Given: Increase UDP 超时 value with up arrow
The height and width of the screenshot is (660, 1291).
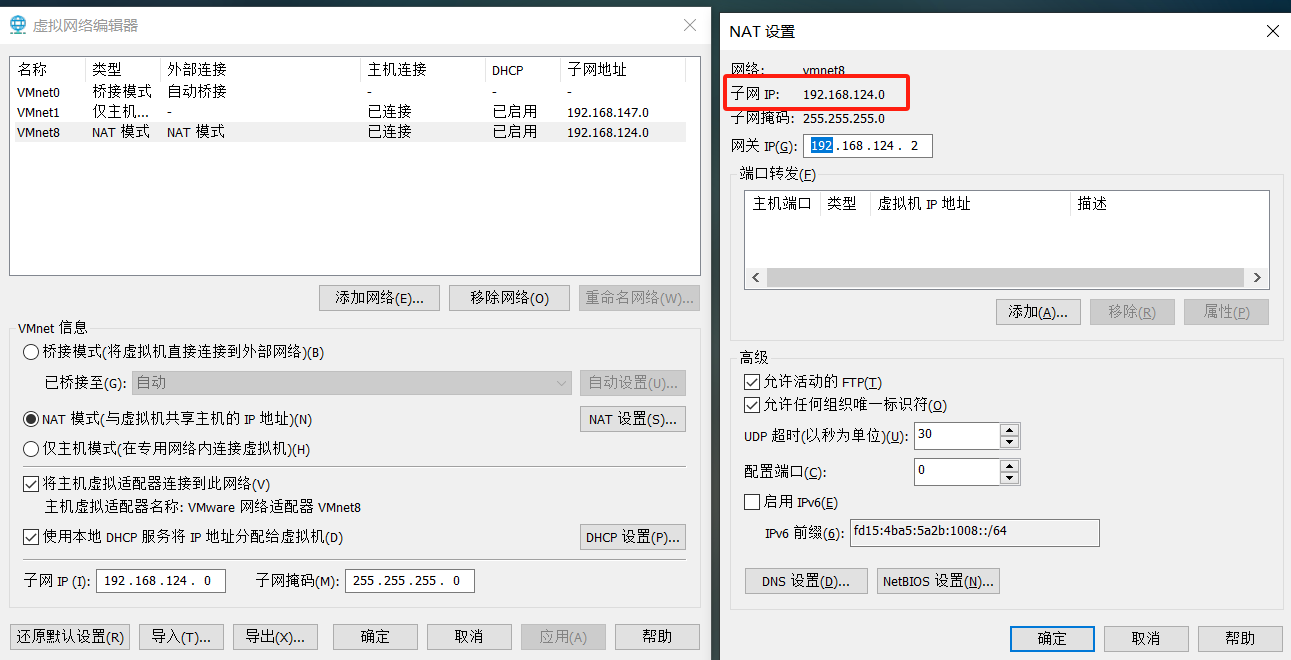Looking at the screenshot, I should (1009, 429).
